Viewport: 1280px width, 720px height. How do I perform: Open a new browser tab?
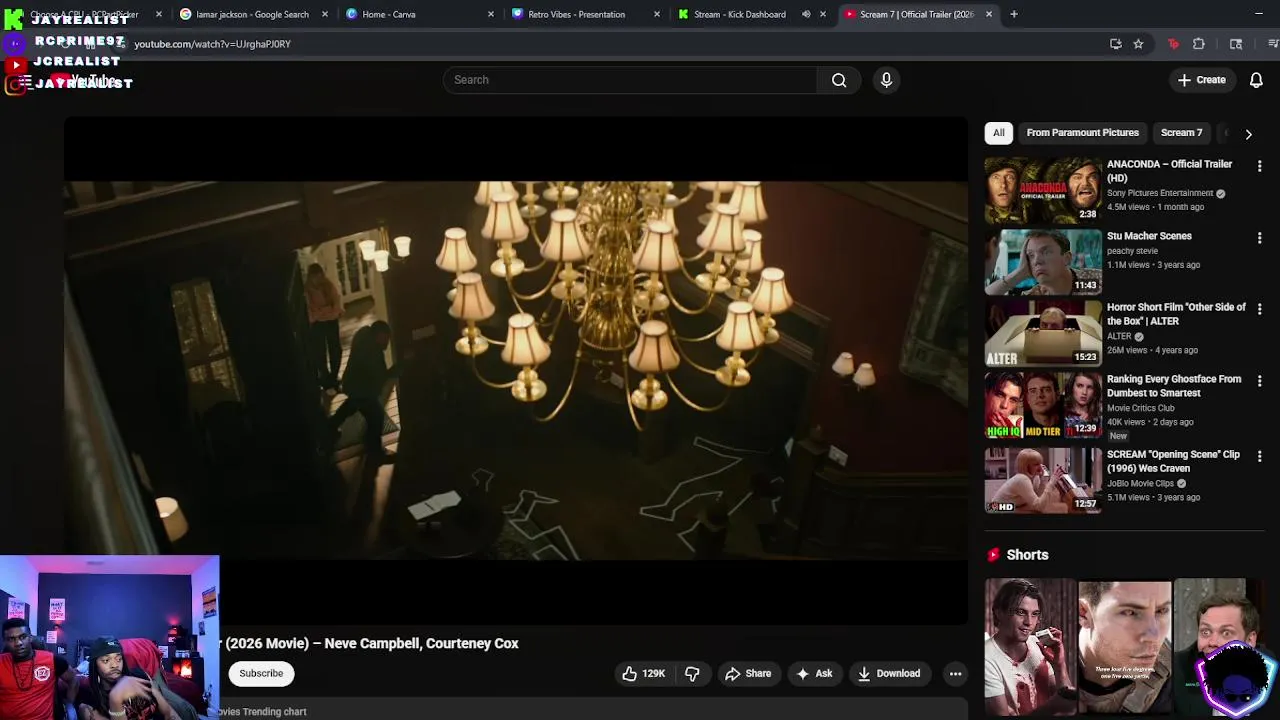point(1014,14)
